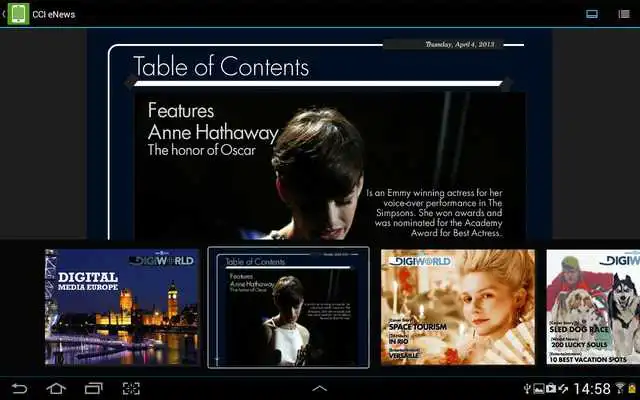Tap the screenshot capture icon in the navigation bar
This screenshot has height=400, width=640.
click(131, 388)
